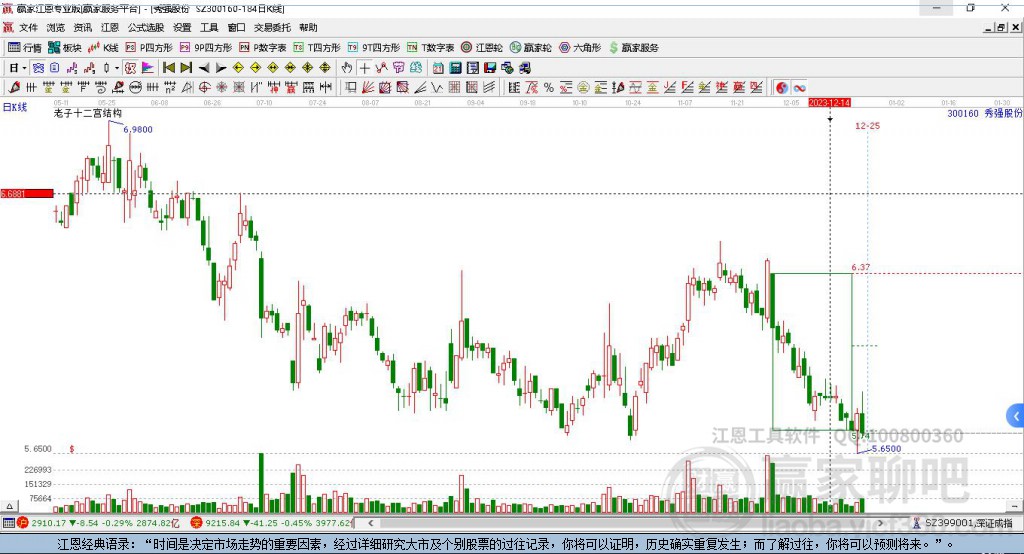Viewport: 1024px width, 554px height.
Task: Select the hand pan tool icon
Action: (347, 68)
